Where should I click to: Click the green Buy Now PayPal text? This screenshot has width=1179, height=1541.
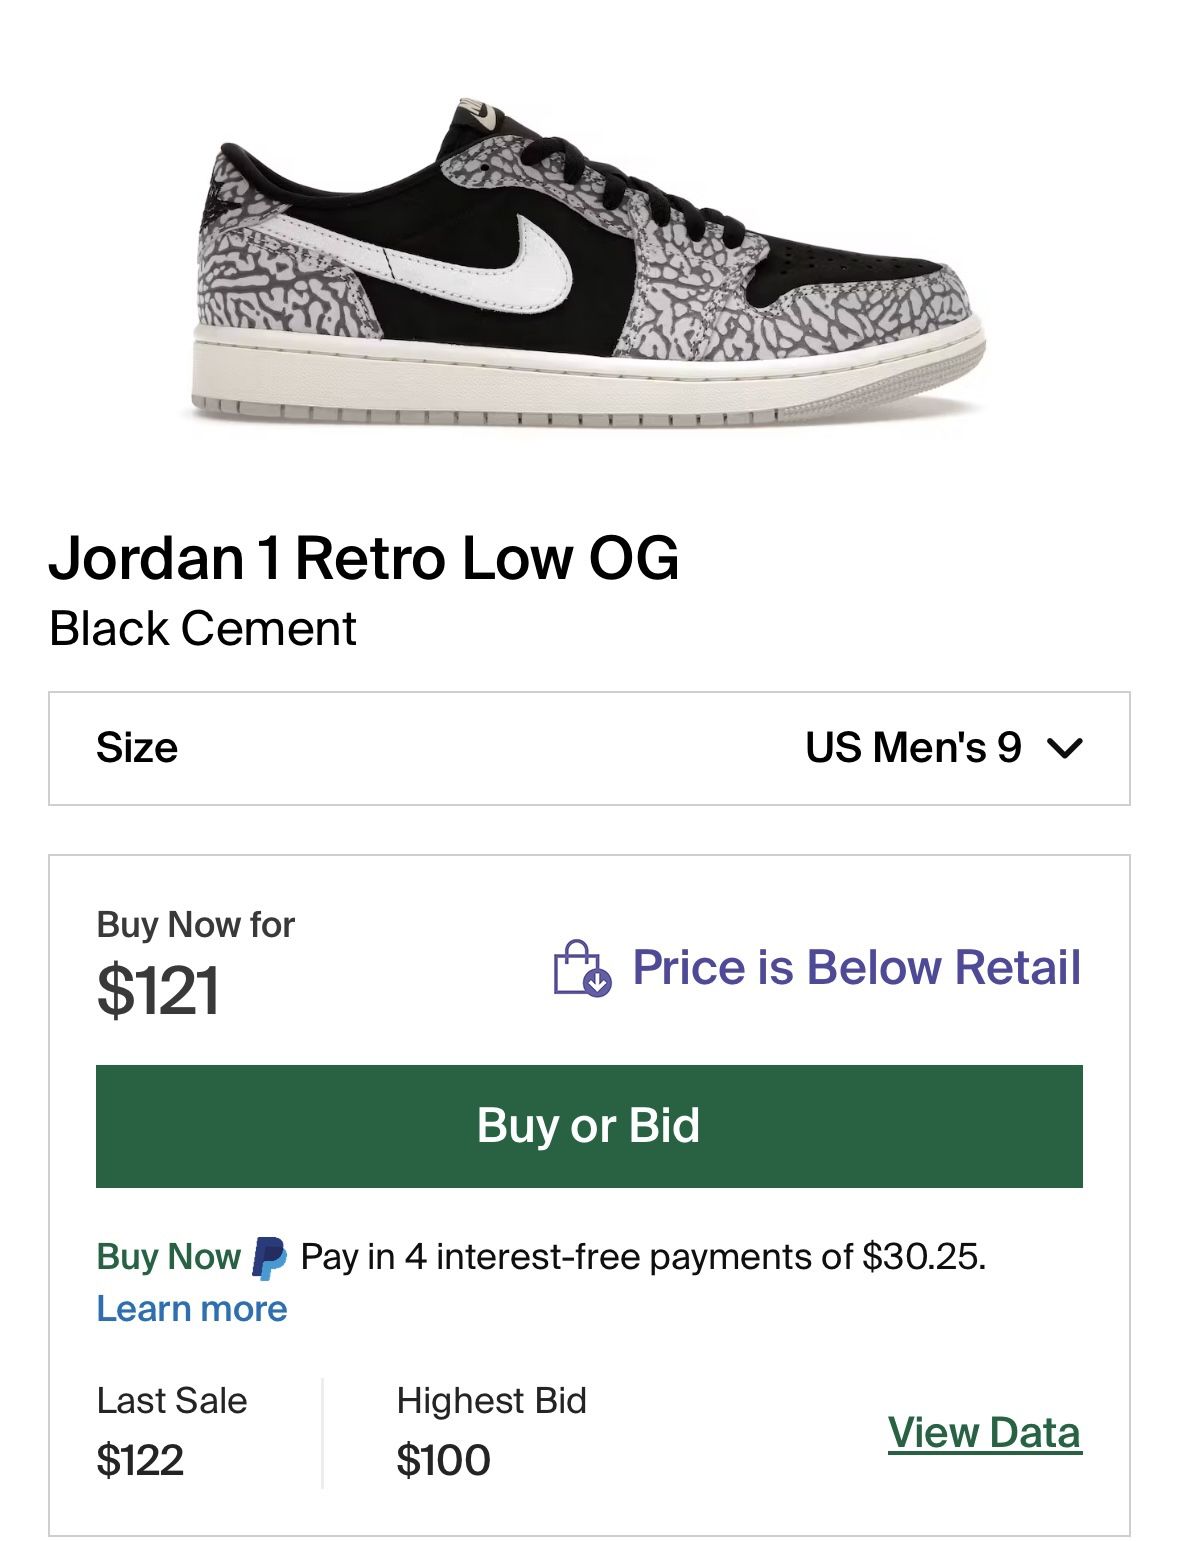pos(168,1257)
